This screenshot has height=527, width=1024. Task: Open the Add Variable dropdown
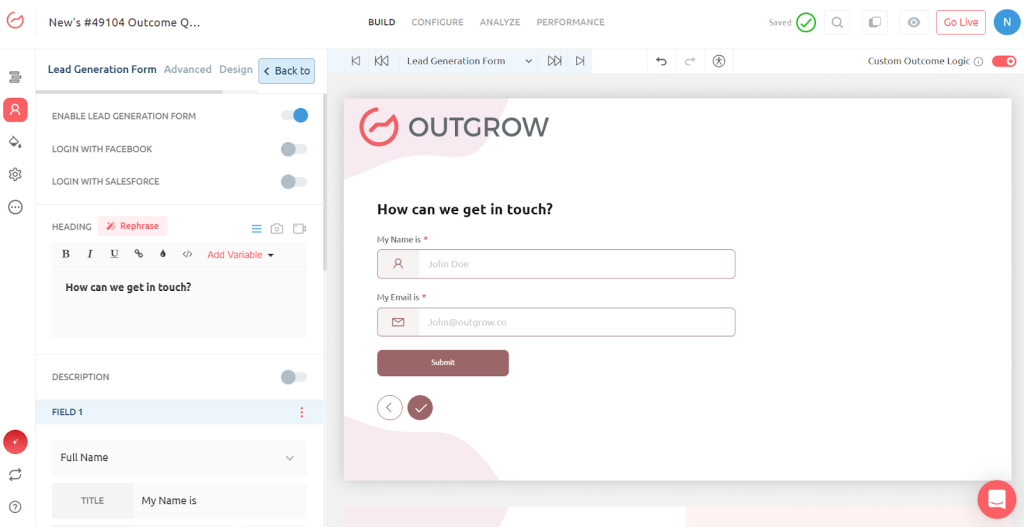click(x=240, y=255)
